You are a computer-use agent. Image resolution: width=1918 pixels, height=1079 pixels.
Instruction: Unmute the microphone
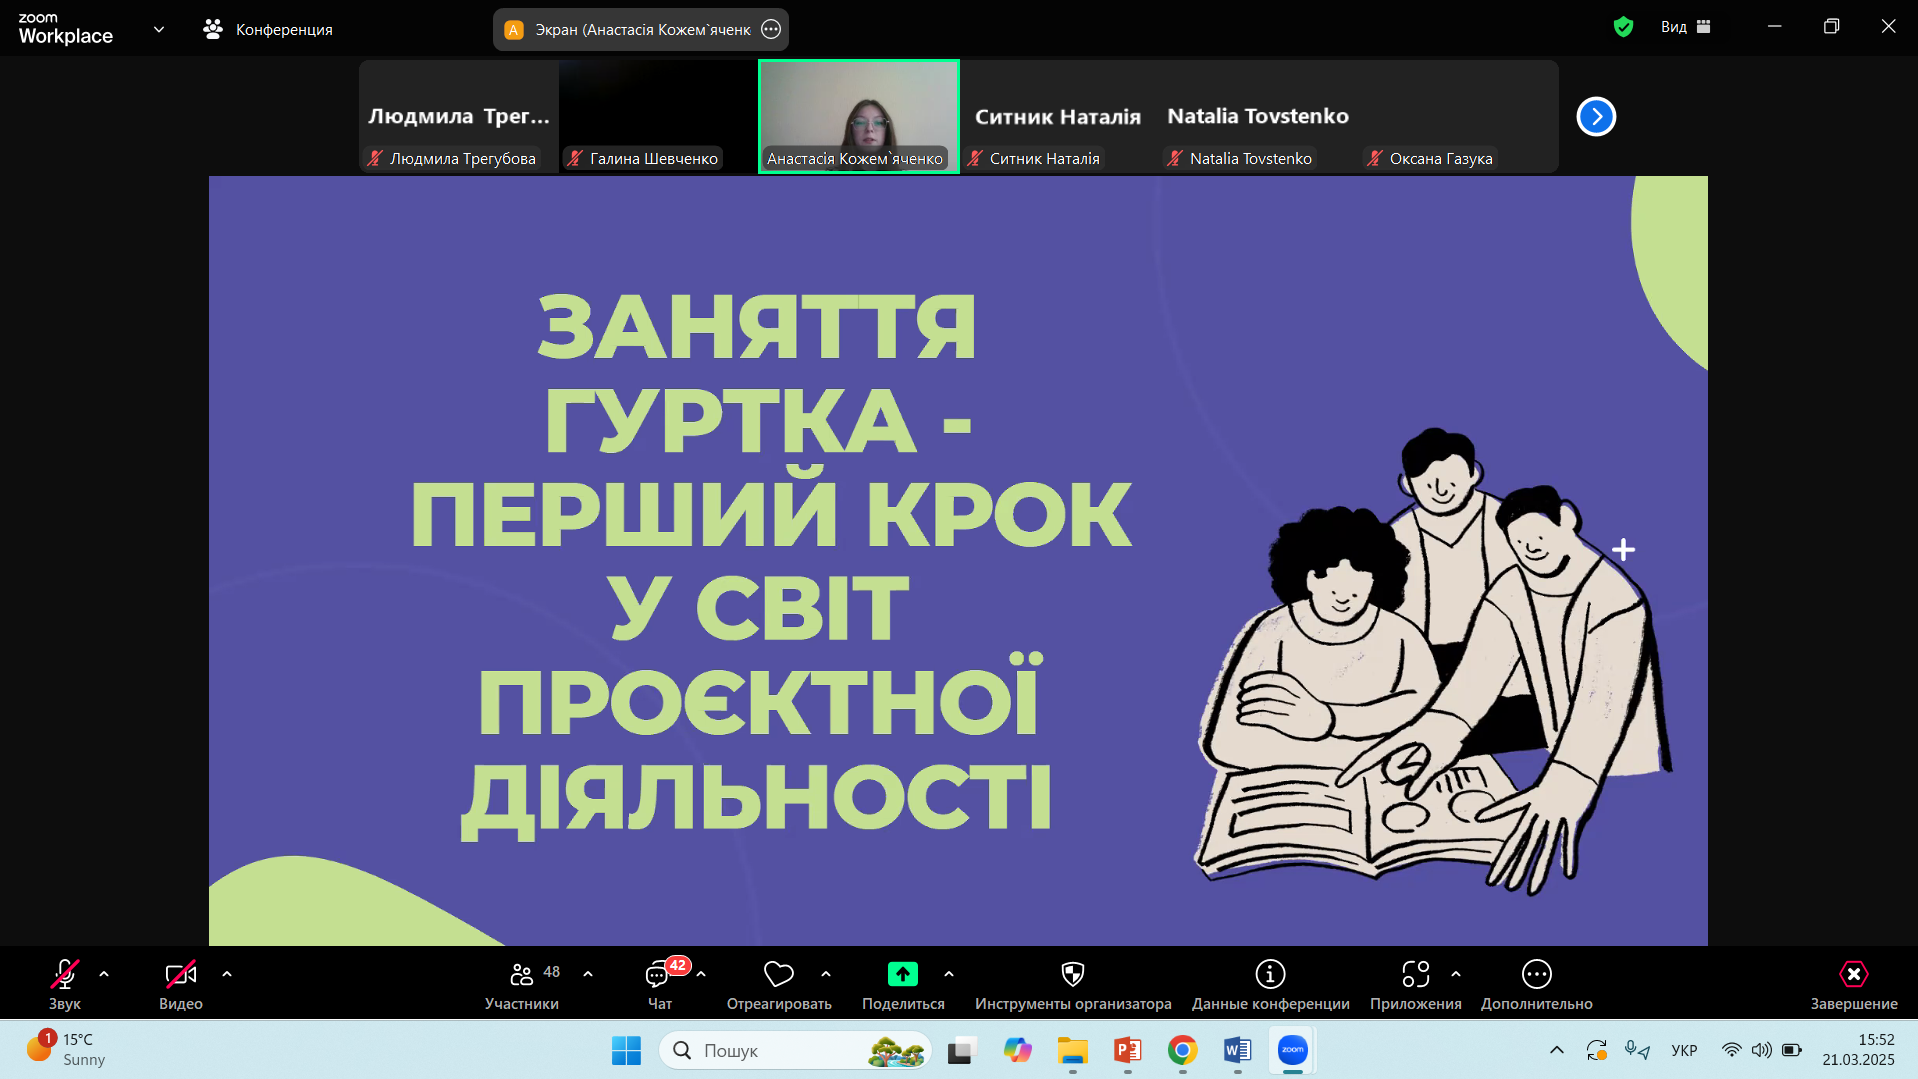pyautogui.click(x=65, y=974)
